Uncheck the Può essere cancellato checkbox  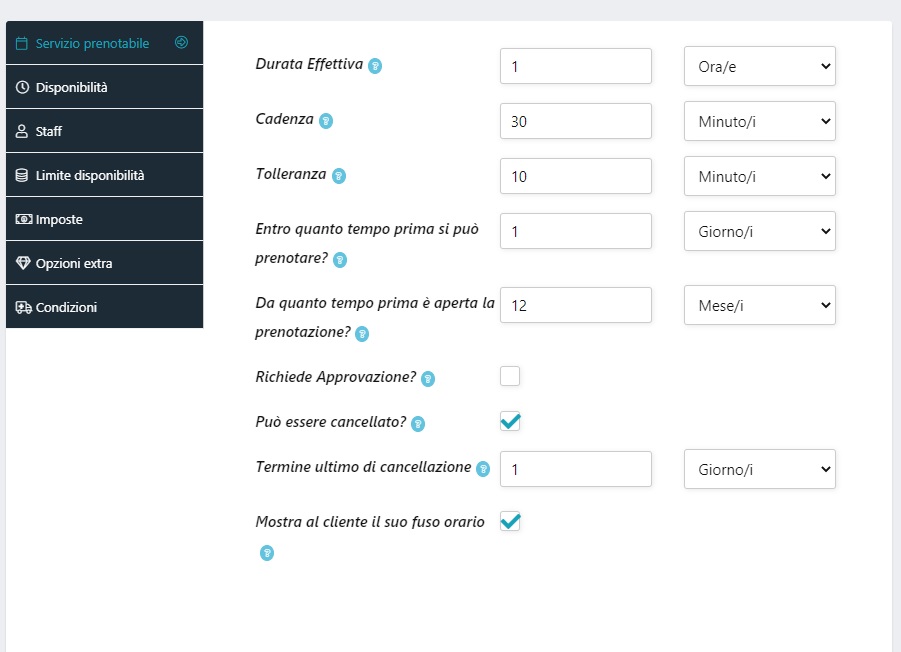click(x=510, y=421)
